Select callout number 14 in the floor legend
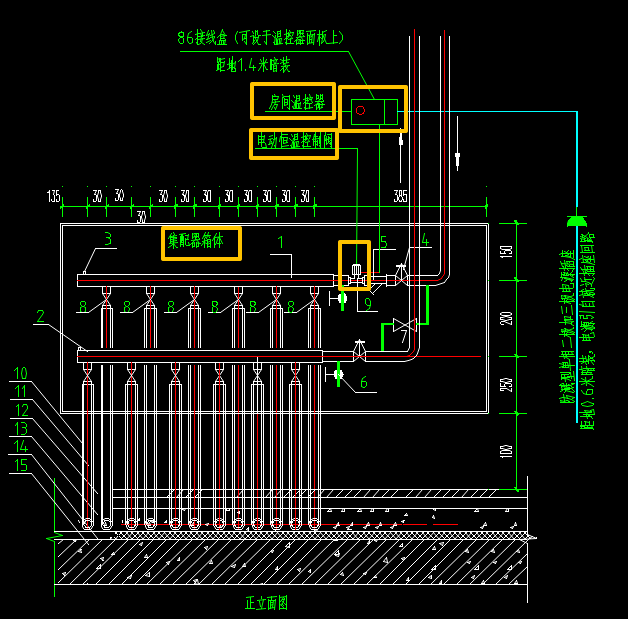Image resolution: width=628 pixels, height=619 pixels. (x=20, y=446)
